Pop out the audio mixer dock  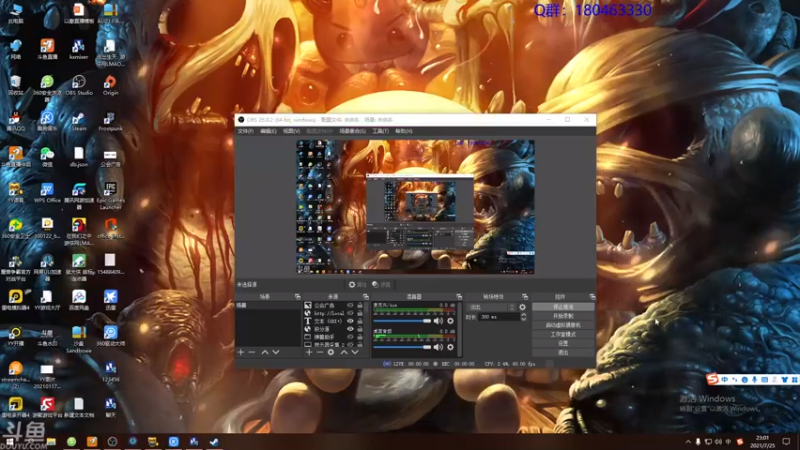click(459, 296)
